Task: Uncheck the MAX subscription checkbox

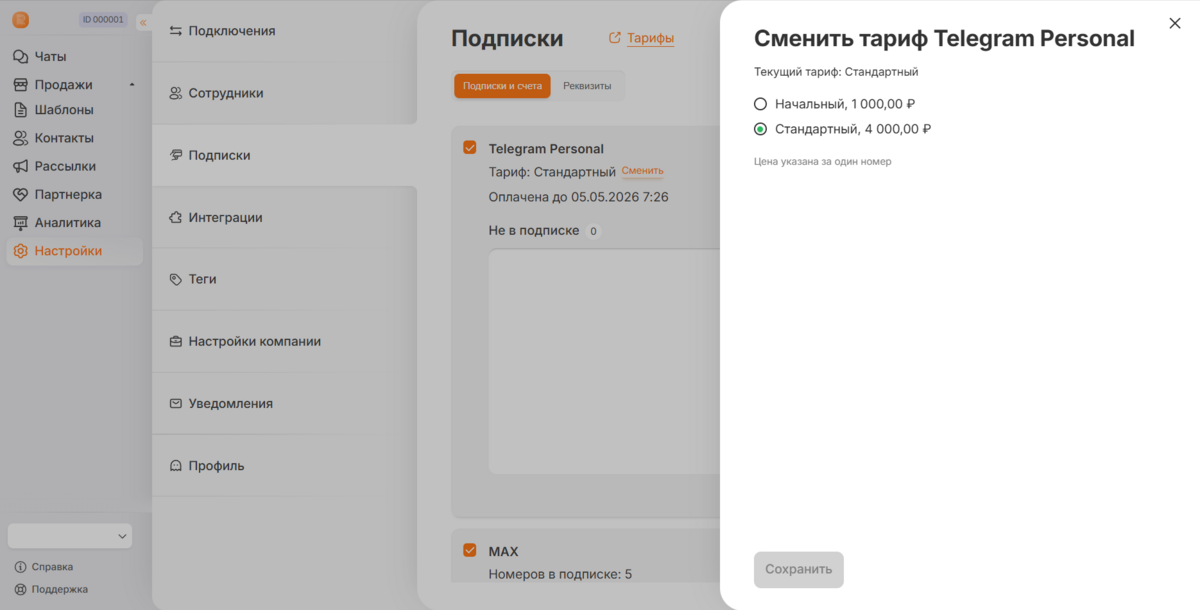Action: [469, 550]
